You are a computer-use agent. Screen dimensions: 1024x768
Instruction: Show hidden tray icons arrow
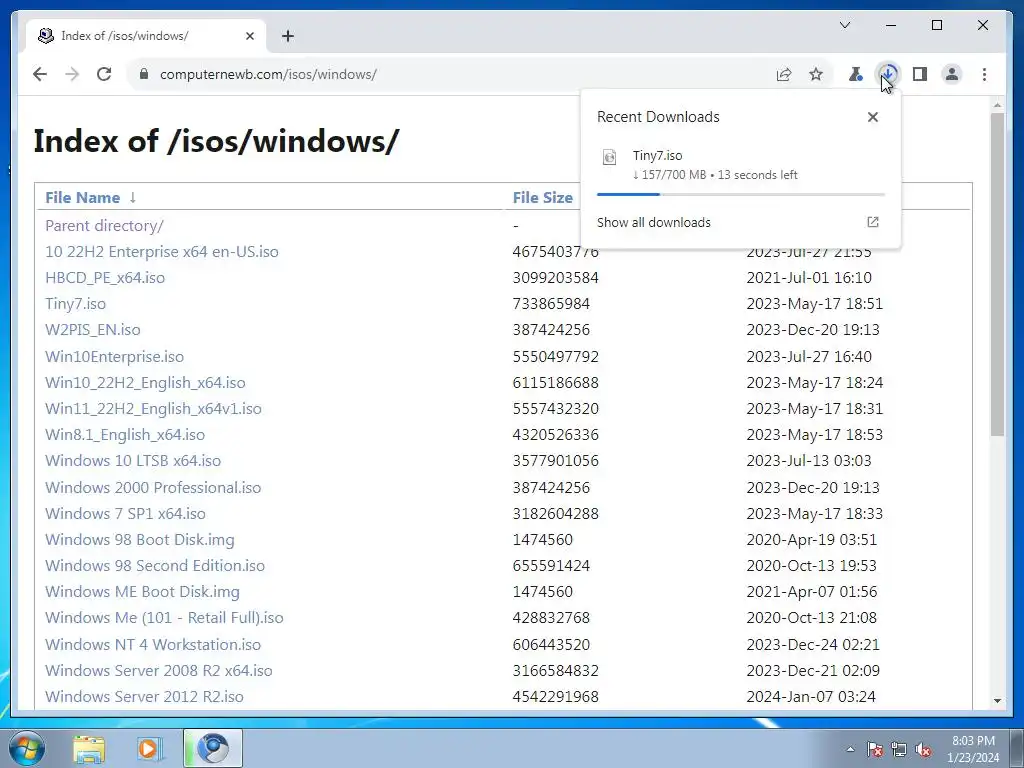[850, 750]
